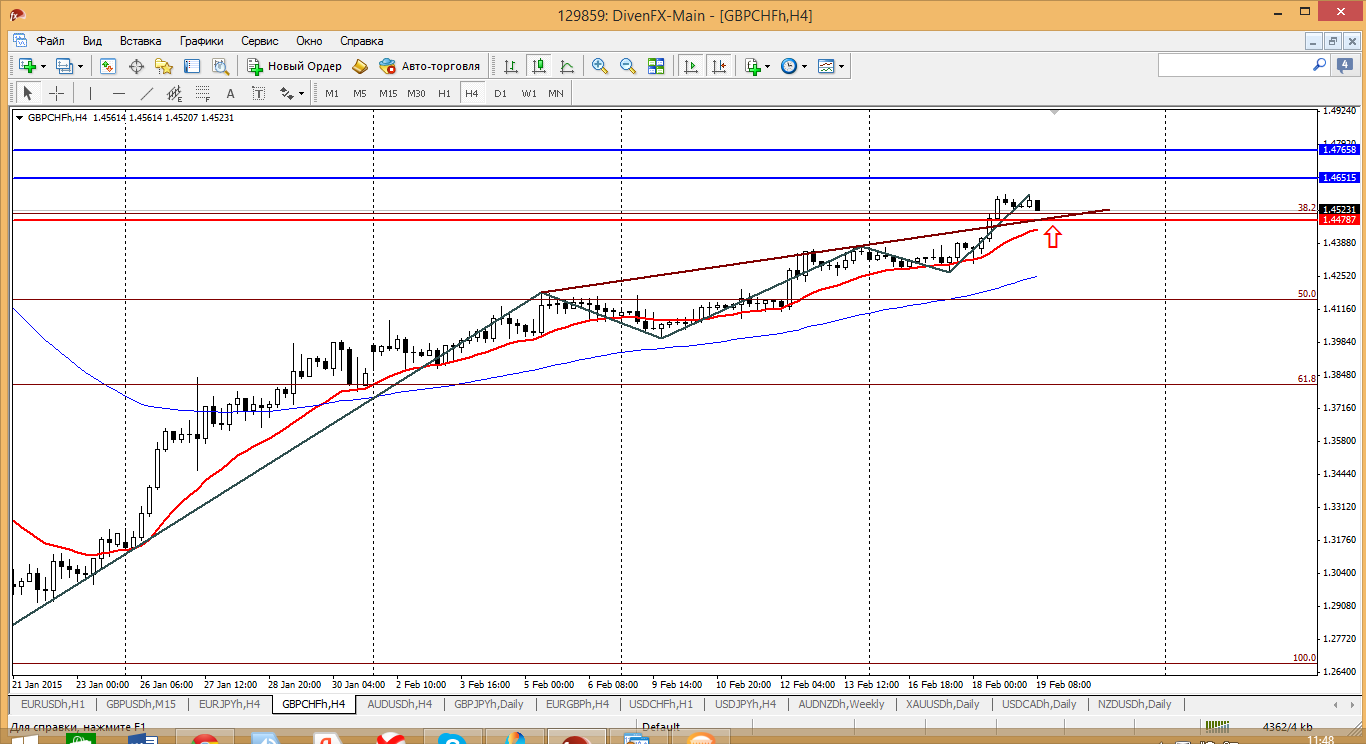
Task: Open the Вставка menu
Action: 140,41
